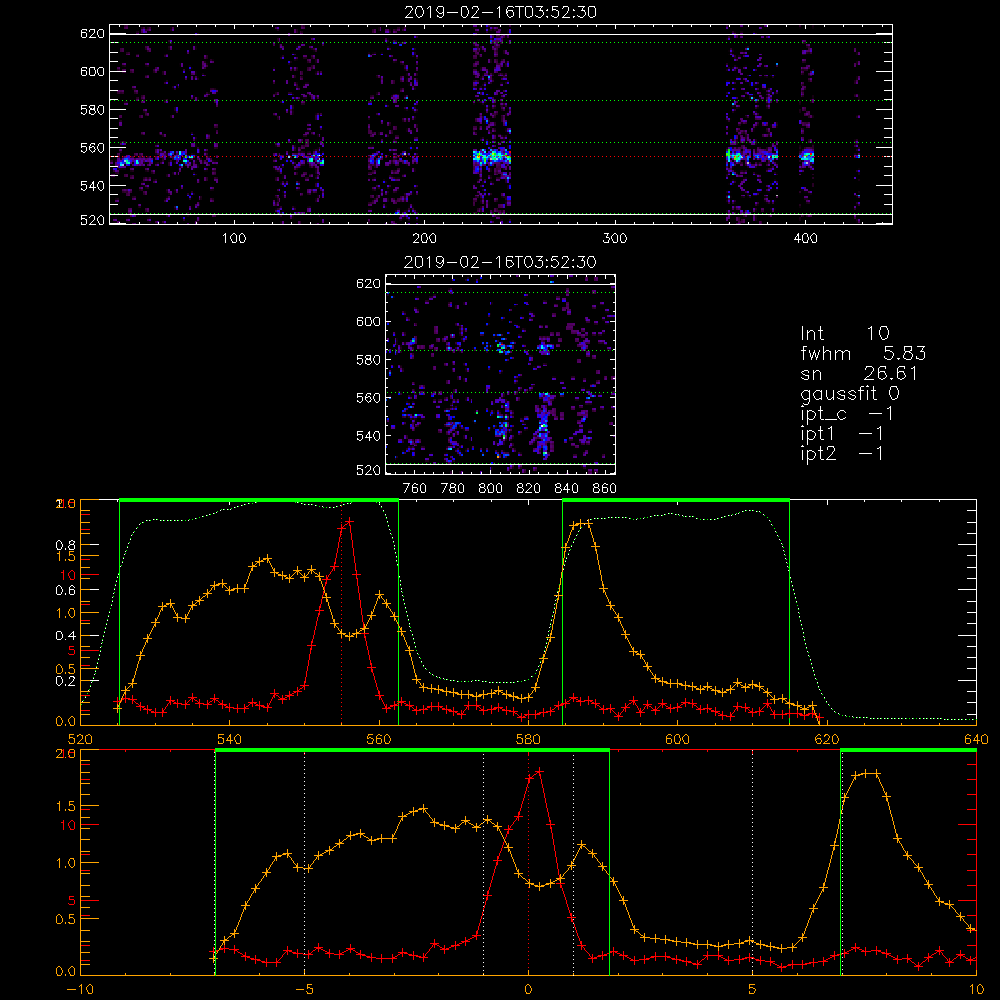Click the 640 x-axis label of the profile plot
The height and width of the screenshot is (1000, 1000).
coord(976,739)
